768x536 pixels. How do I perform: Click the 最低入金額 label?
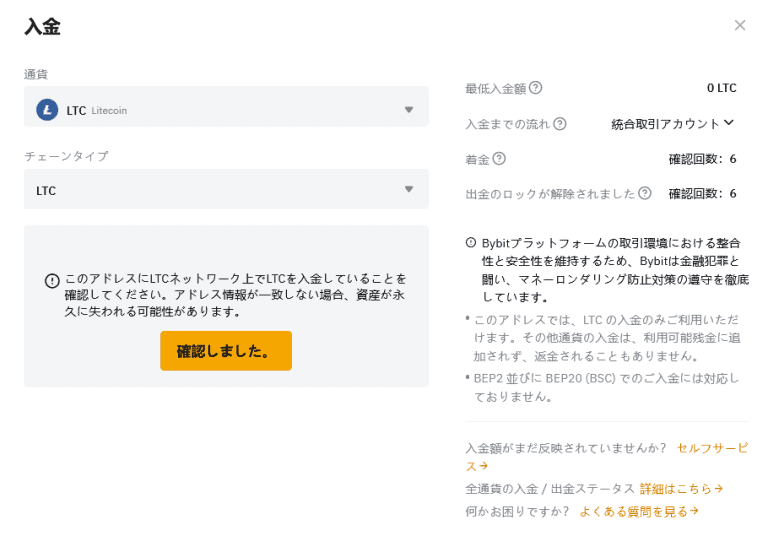pyautogui.click(x=495, y=89)
